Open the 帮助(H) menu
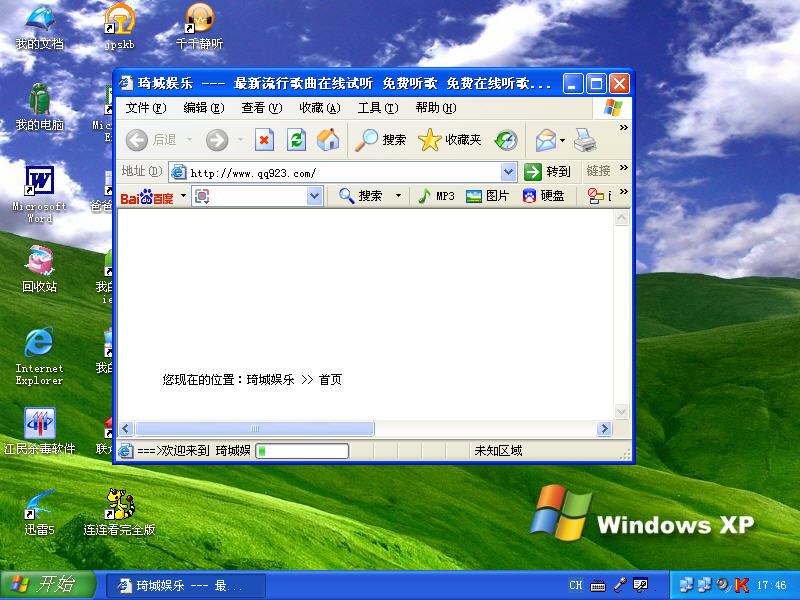Screen dimensions: 800x600 click(436, 108)
